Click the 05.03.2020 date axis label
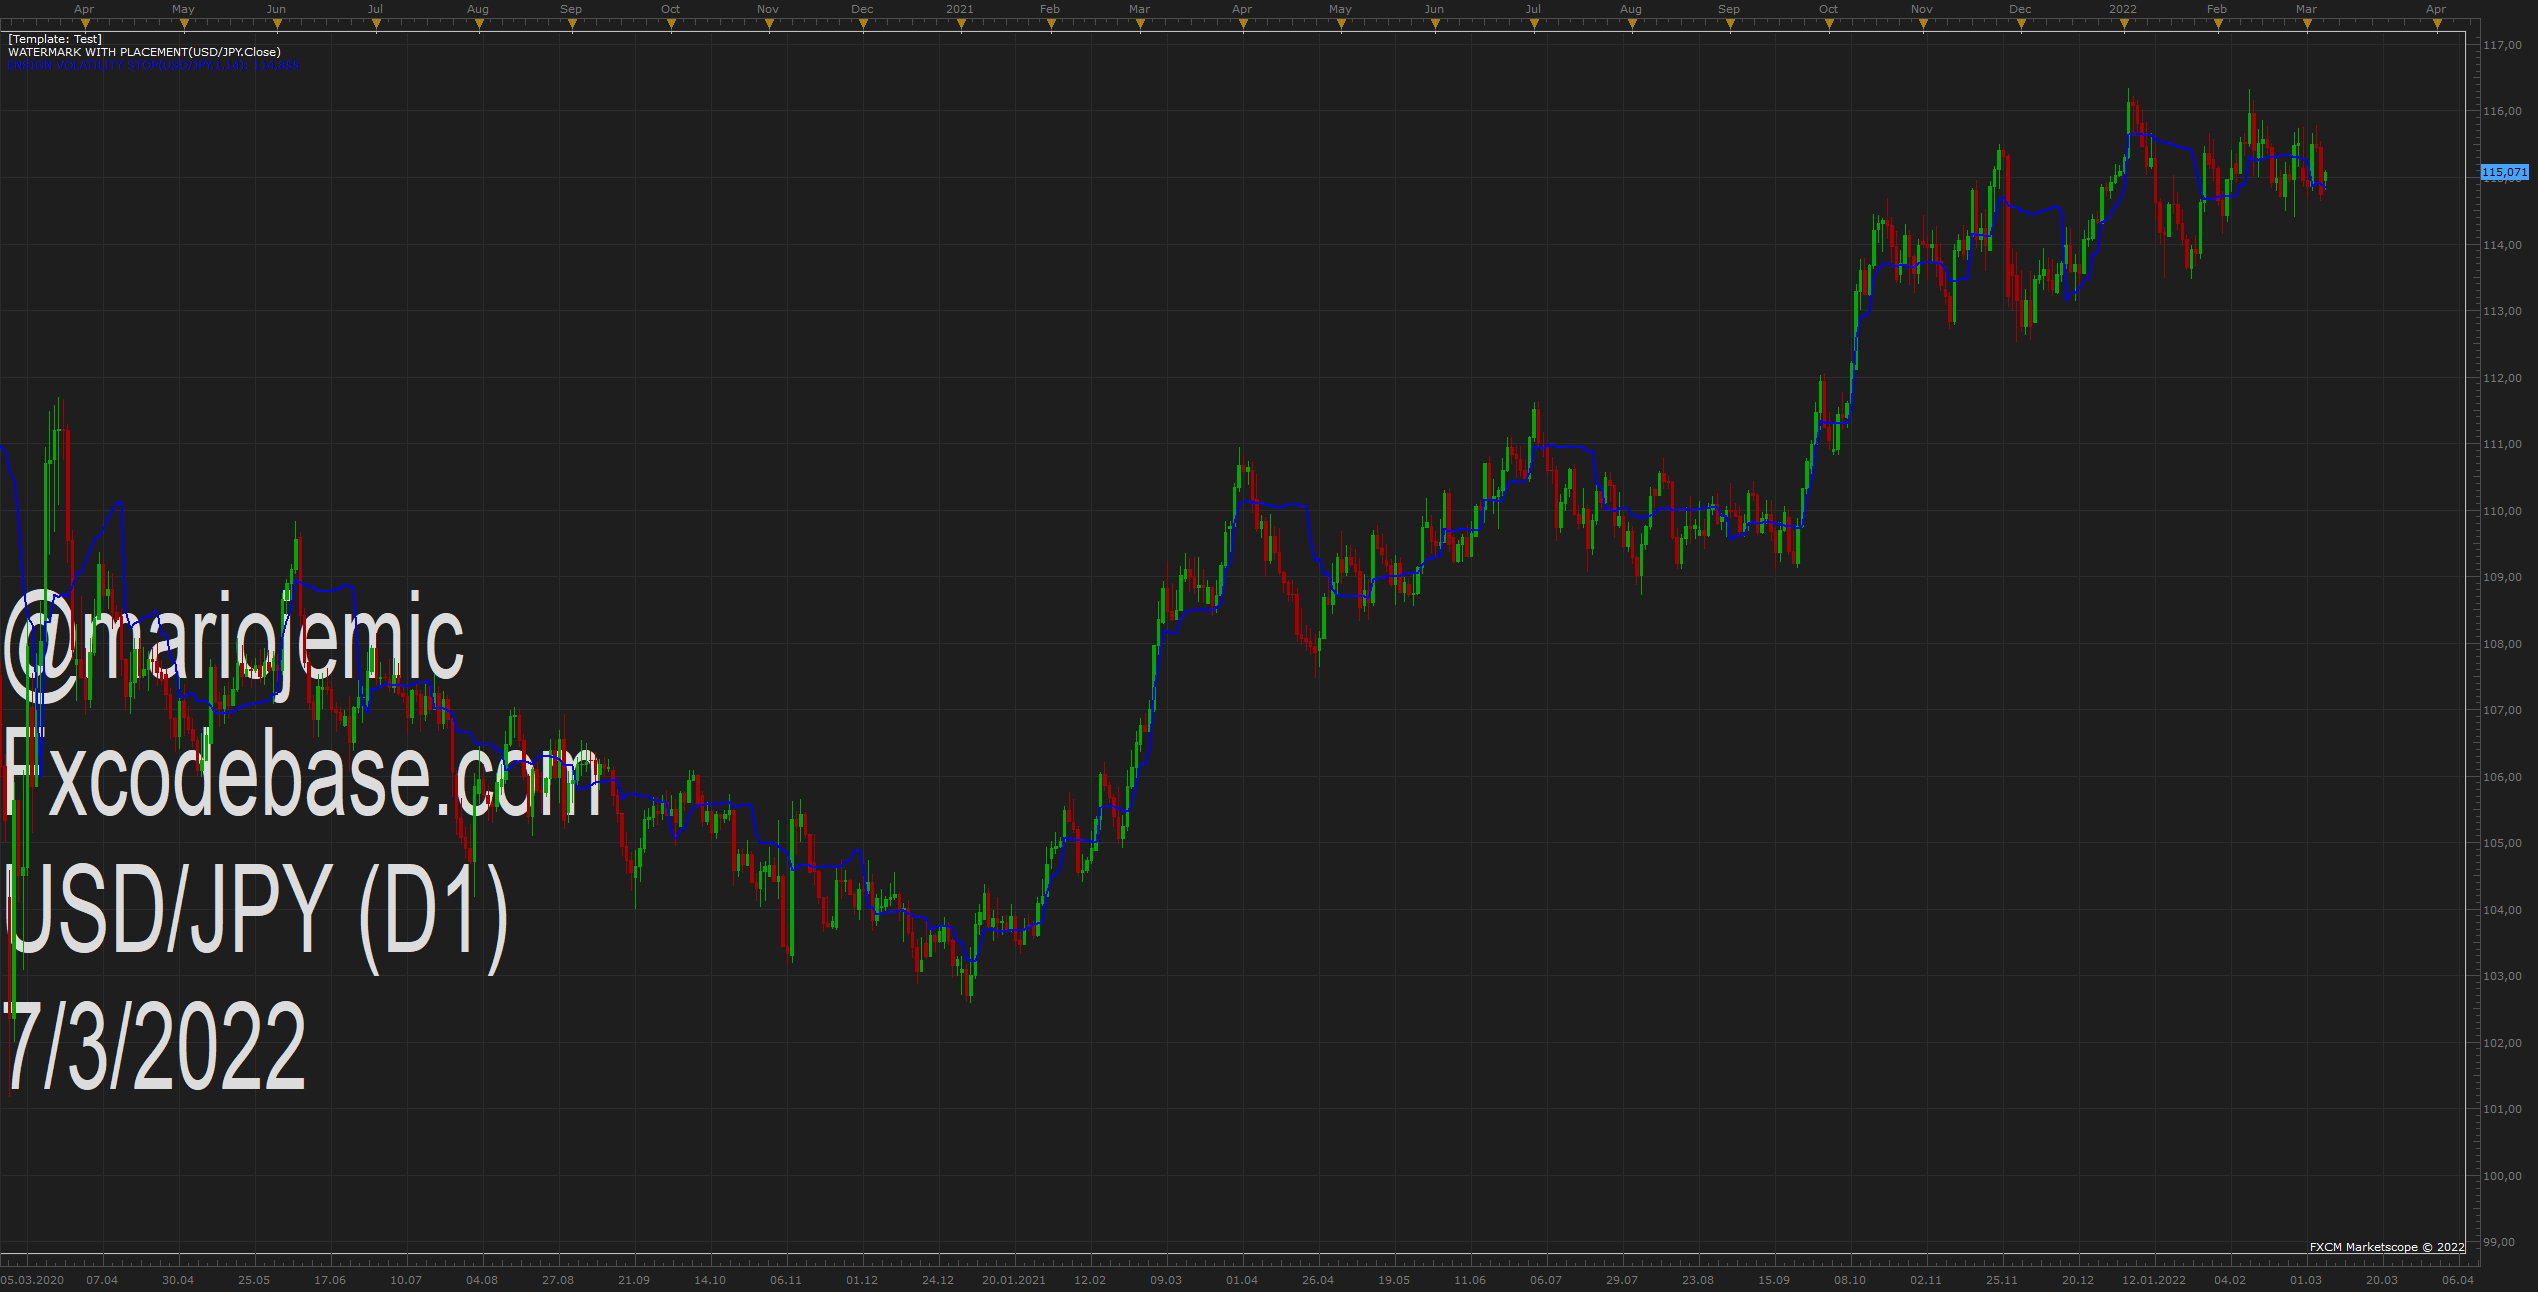The height and width of the screenshot is (1292, 2538). (x=32, y=1280)
